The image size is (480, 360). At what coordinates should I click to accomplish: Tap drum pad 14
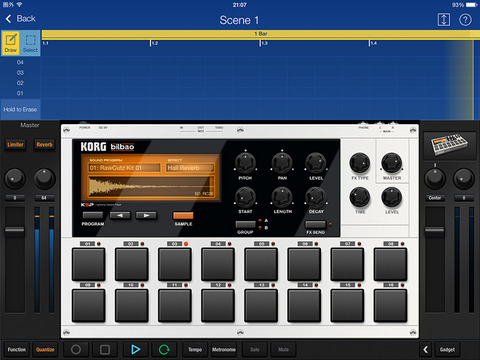pyautogui.click(x=304, y=306)
